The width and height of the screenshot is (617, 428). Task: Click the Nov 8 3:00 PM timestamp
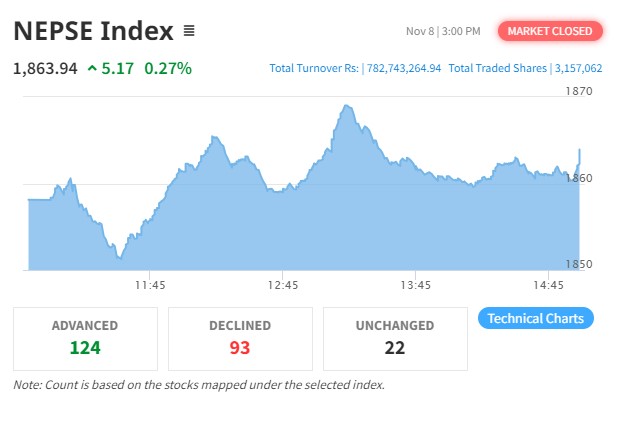[443, 32]
